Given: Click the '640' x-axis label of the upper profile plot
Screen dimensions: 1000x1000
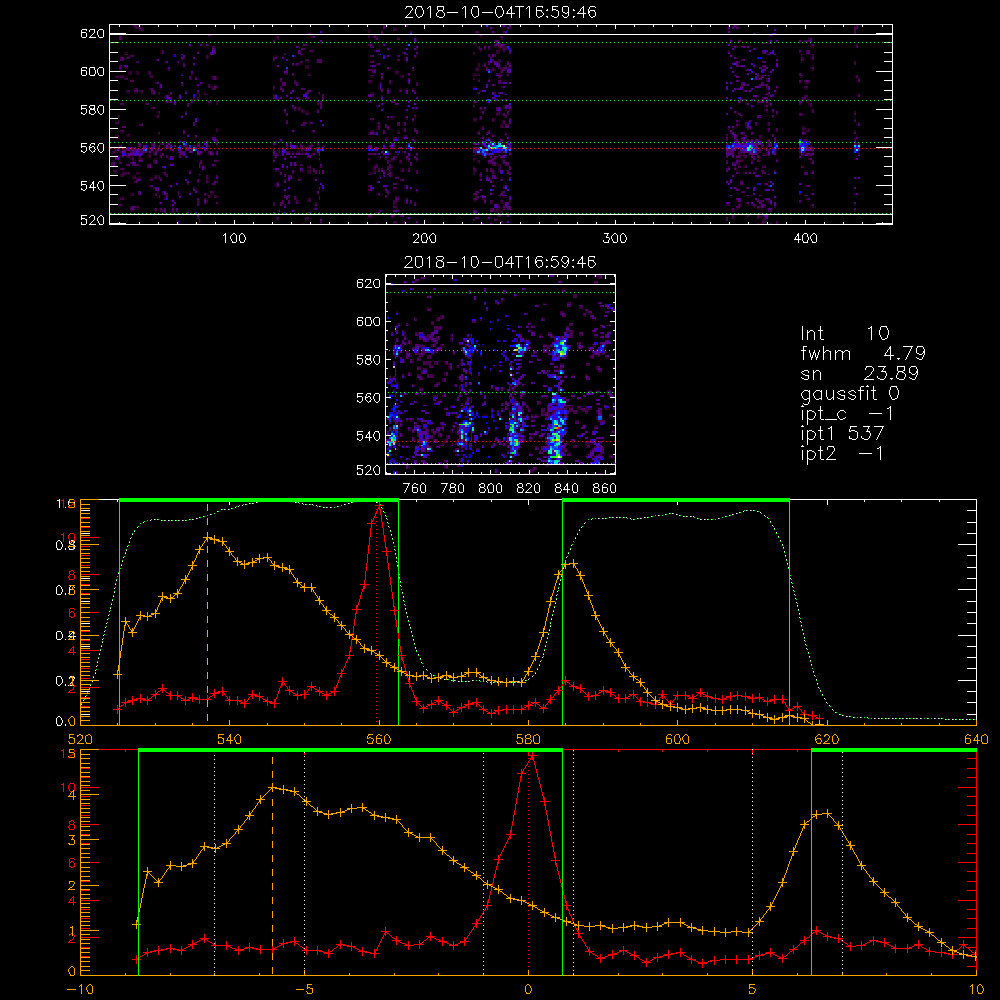Looking at the screenshot, I should [x=976, y=739].
